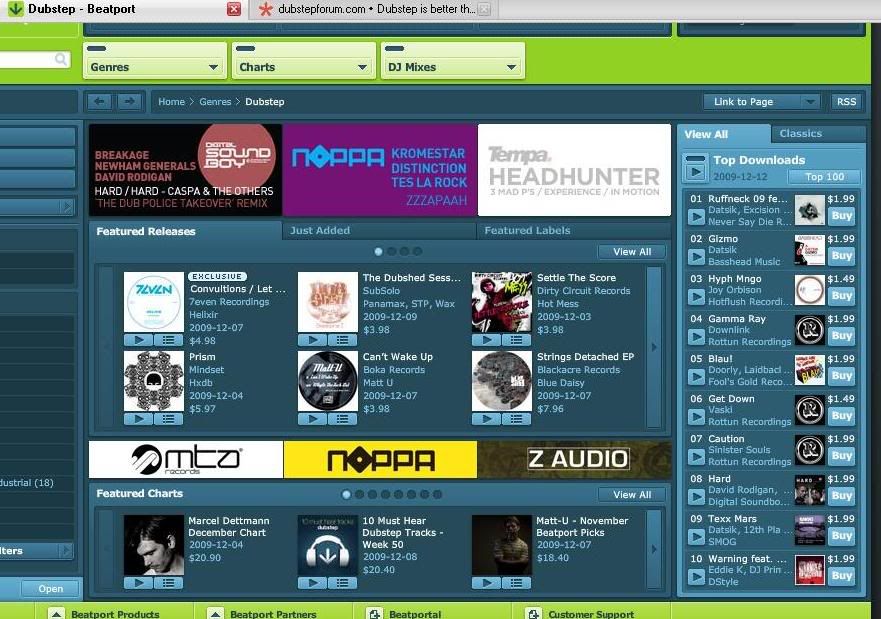Click the Open button in left panel
881x619 pixels.
(x=51, y=589)
